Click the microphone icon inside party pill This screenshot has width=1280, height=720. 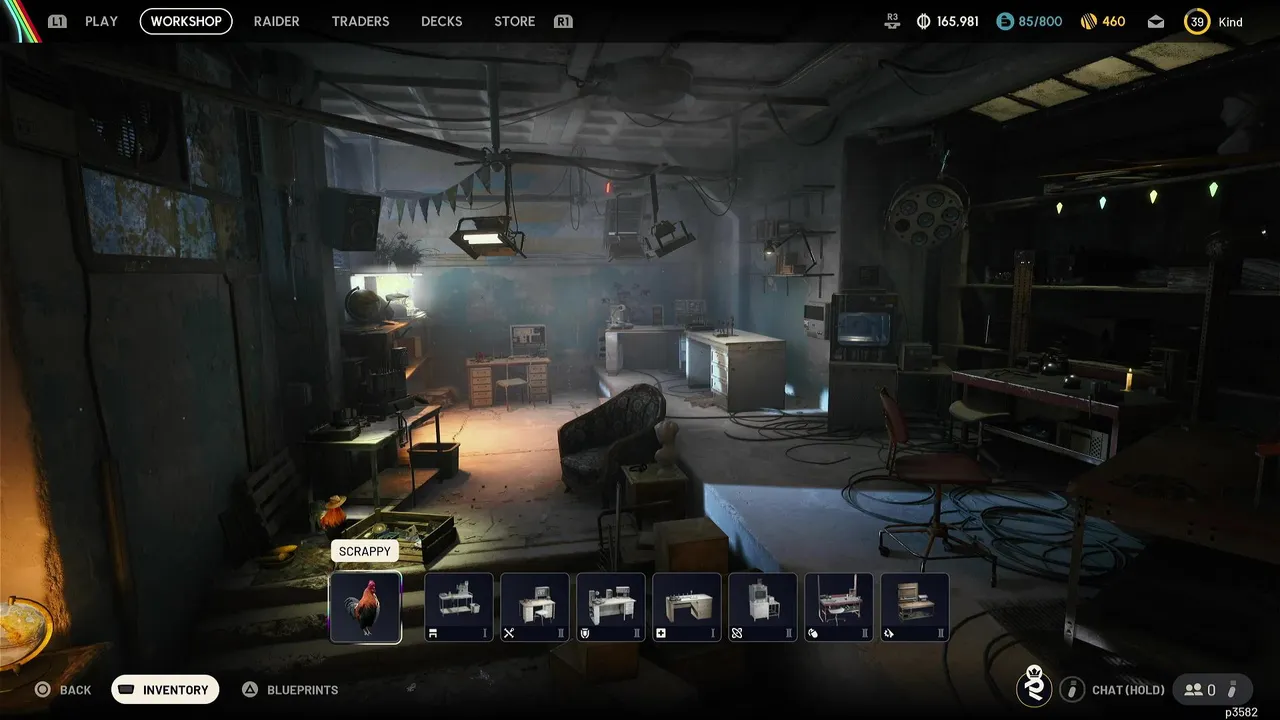pos(1233,690)
